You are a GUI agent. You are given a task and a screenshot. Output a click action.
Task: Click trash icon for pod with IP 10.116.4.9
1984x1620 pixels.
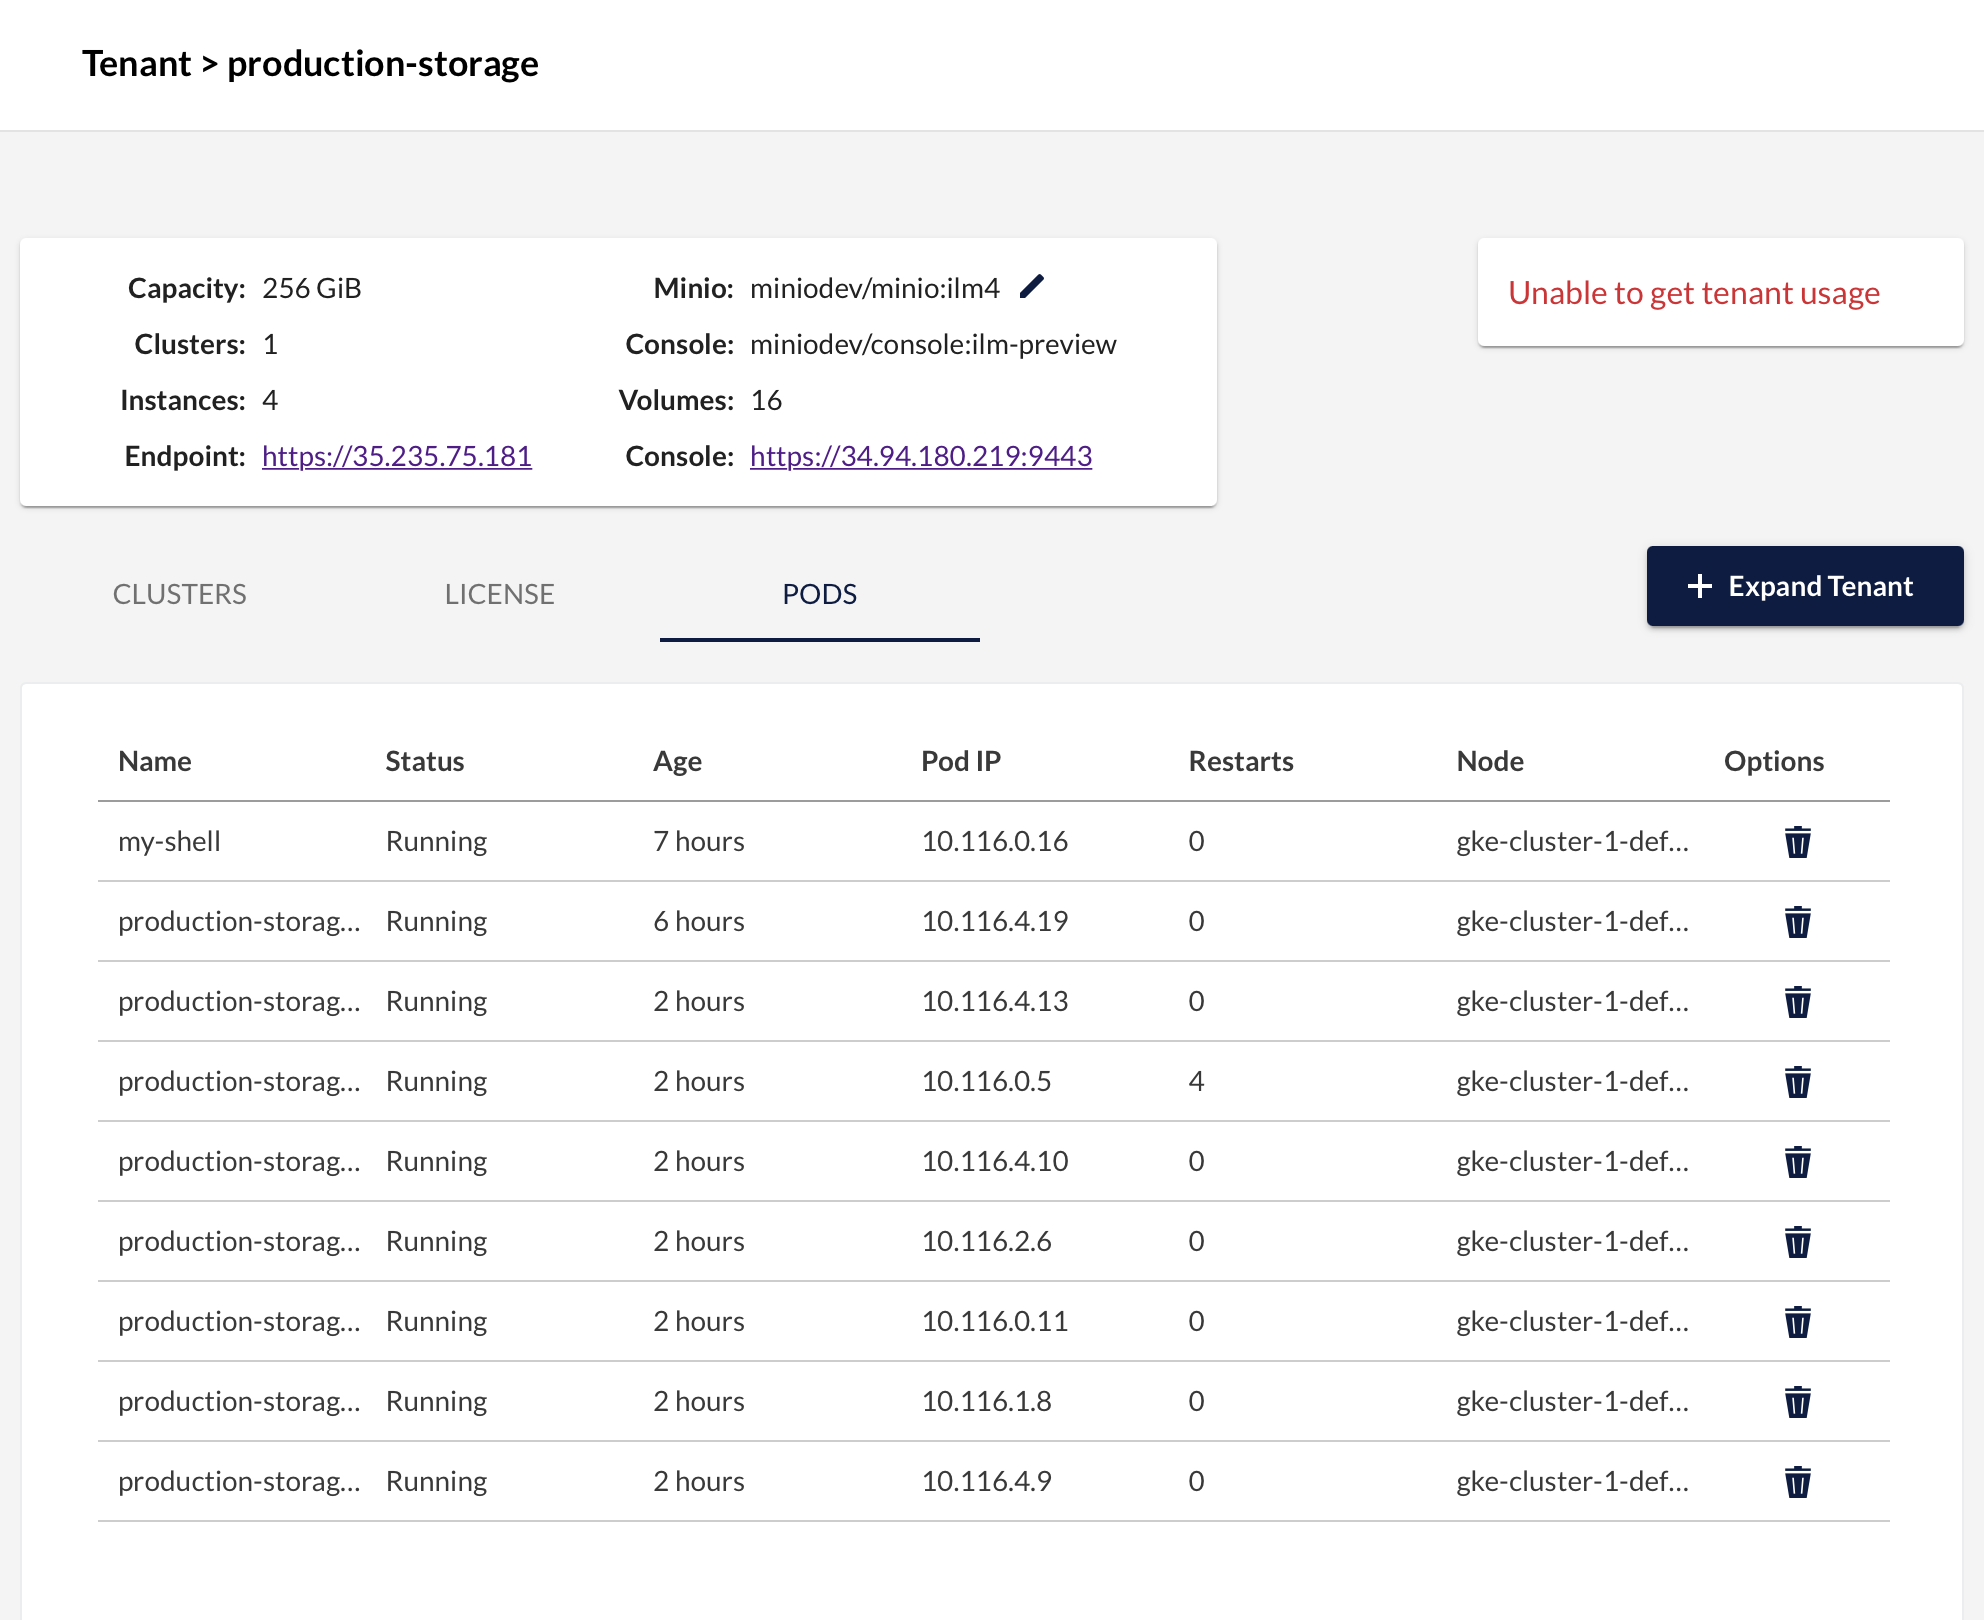1797,1482
